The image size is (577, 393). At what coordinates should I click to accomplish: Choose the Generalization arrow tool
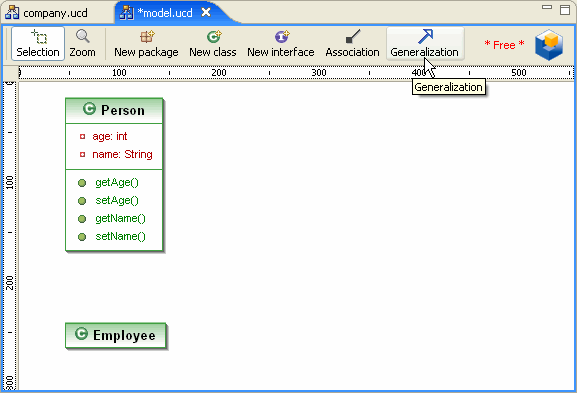pyautogui.click(x=425, y=43)
